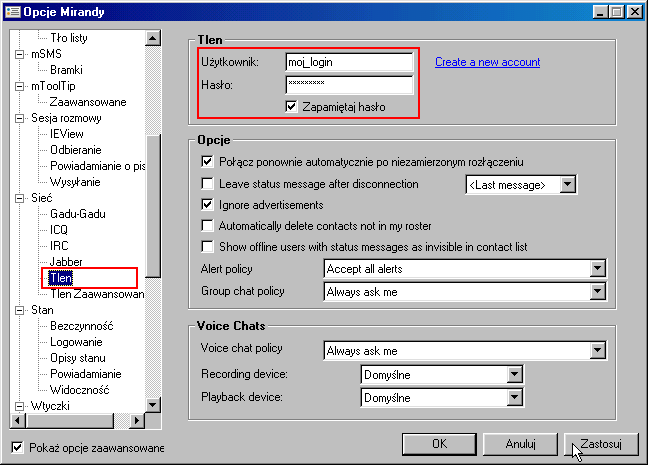The width and height of the screenshot is (648, 465).
Task: Toggle Pokaż opcje zaawansowane checkbox
Action: click(x=17, y=447)
